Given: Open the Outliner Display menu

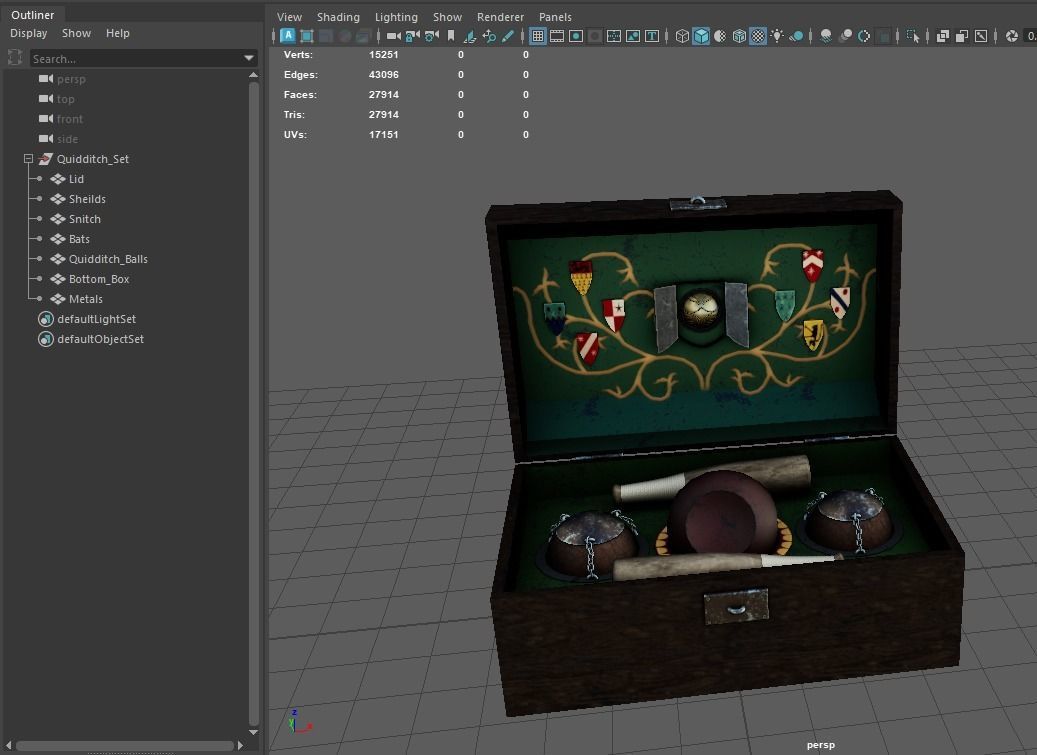Looking at the screenshot, I should point(28,33).
